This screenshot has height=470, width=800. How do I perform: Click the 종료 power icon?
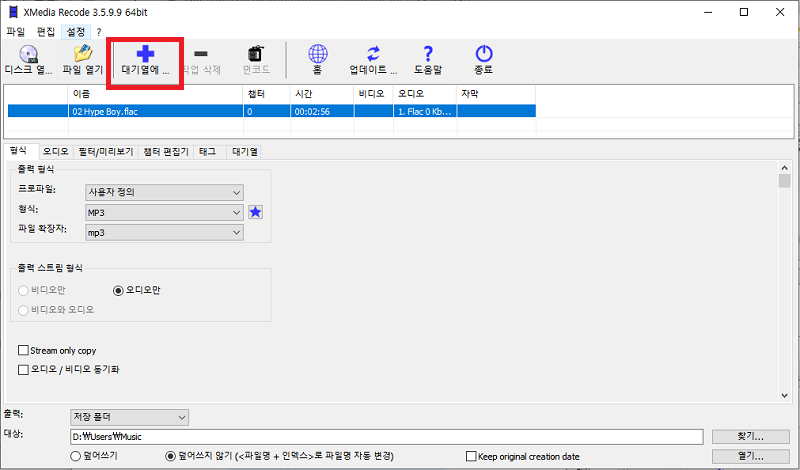tap(484, 54)
